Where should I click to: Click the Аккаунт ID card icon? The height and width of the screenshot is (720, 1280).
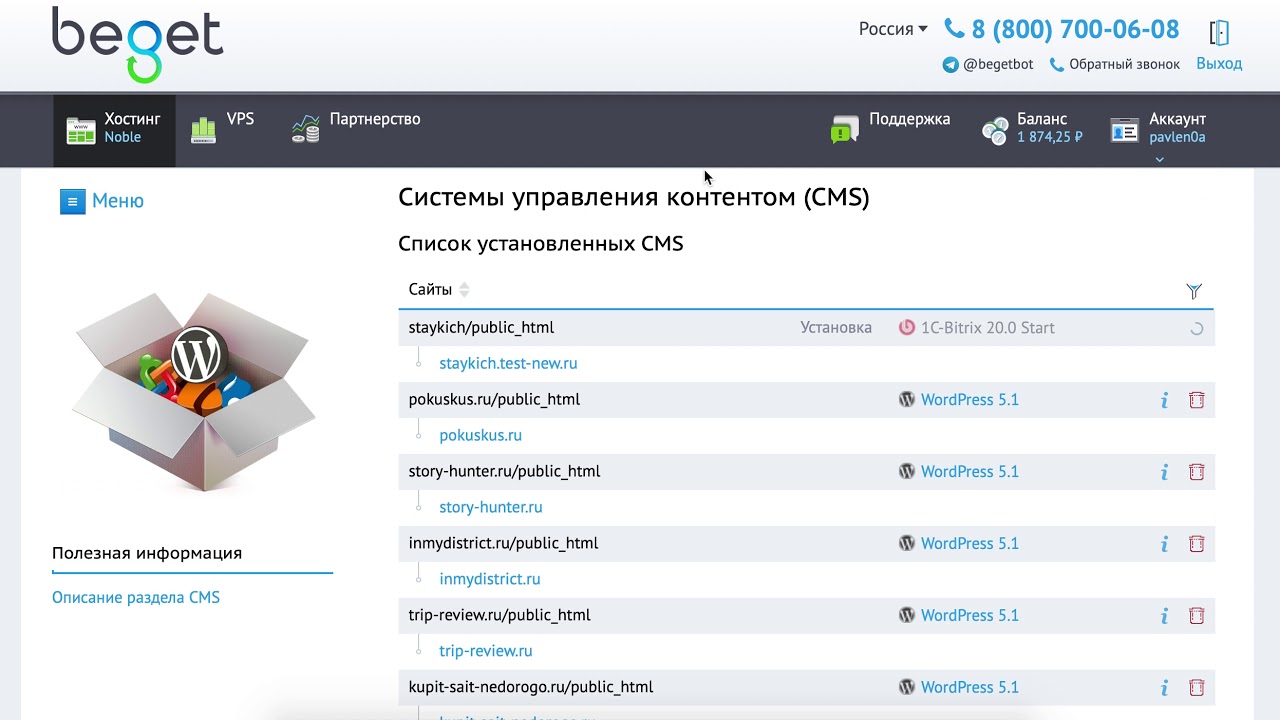(1125, 130)
